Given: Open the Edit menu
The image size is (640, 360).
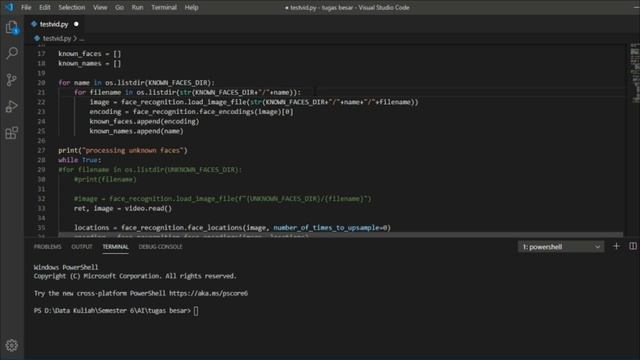Looking at the screenshot, I should click(44, 7).
